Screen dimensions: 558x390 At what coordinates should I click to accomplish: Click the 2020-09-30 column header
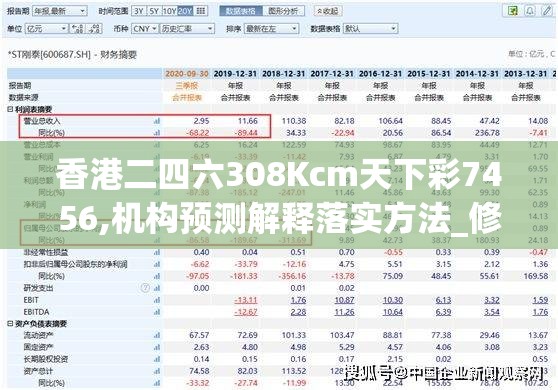click(x=187, y=74)
